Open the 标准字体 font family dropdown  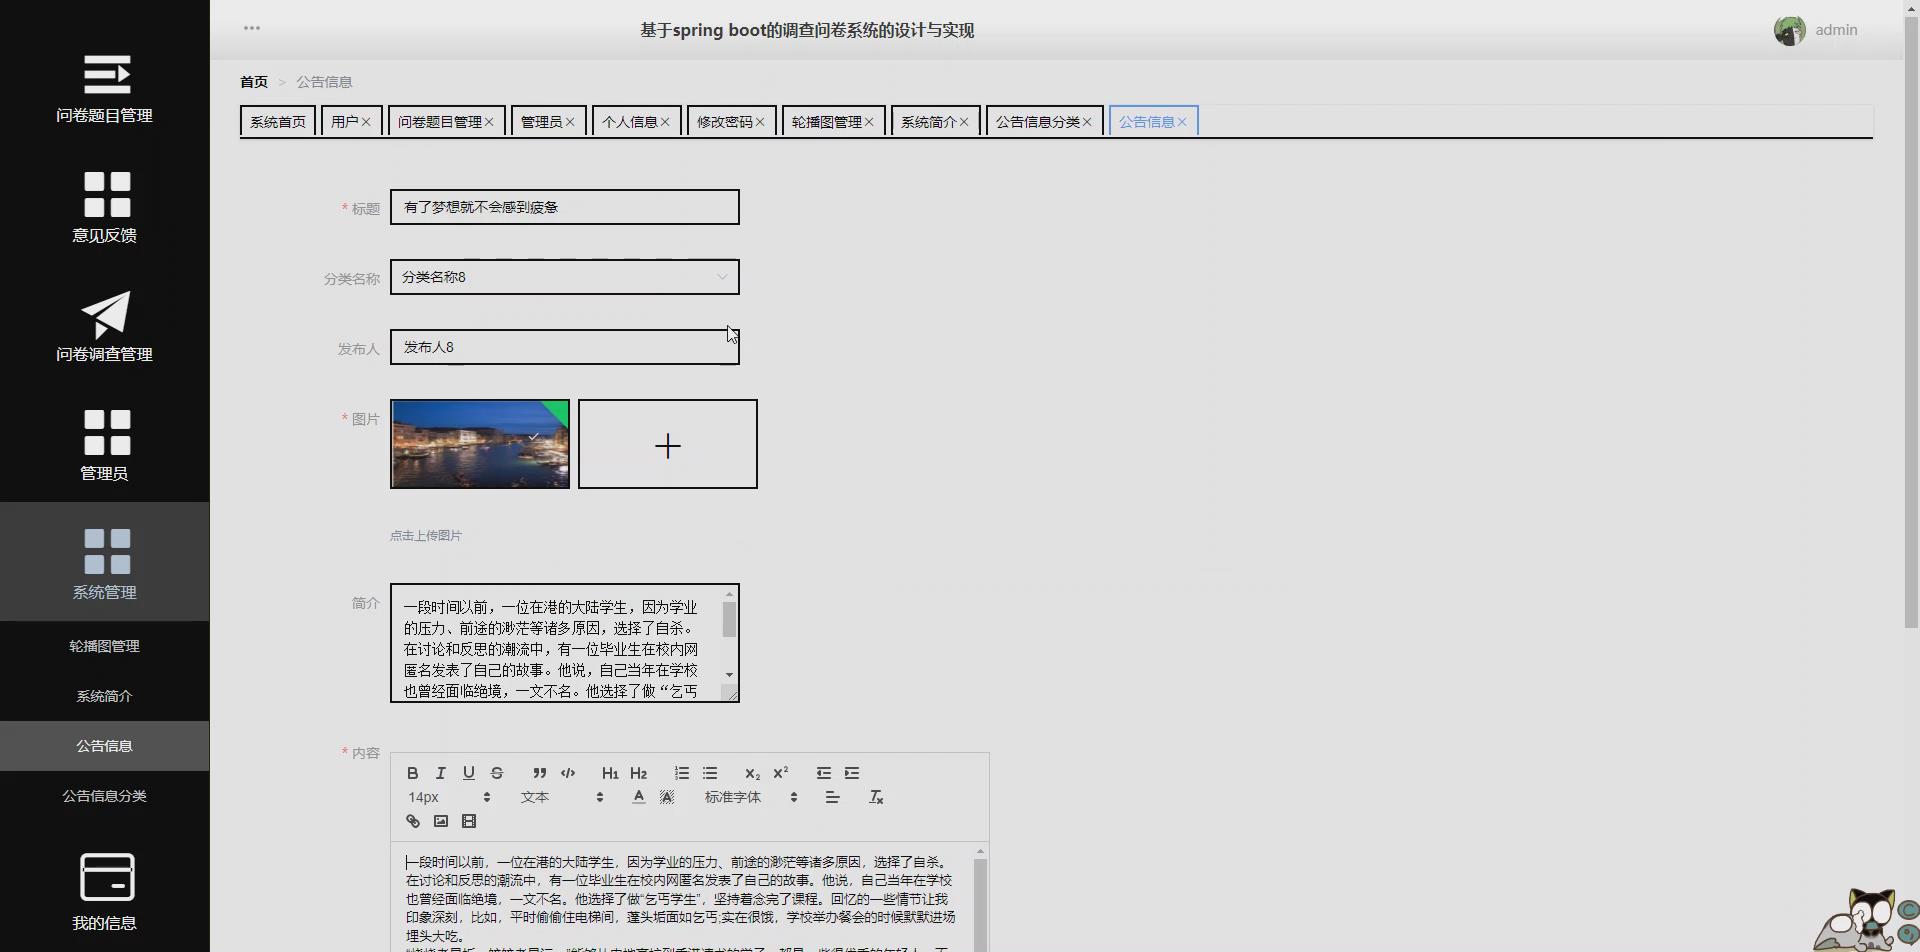coord(745,796)
